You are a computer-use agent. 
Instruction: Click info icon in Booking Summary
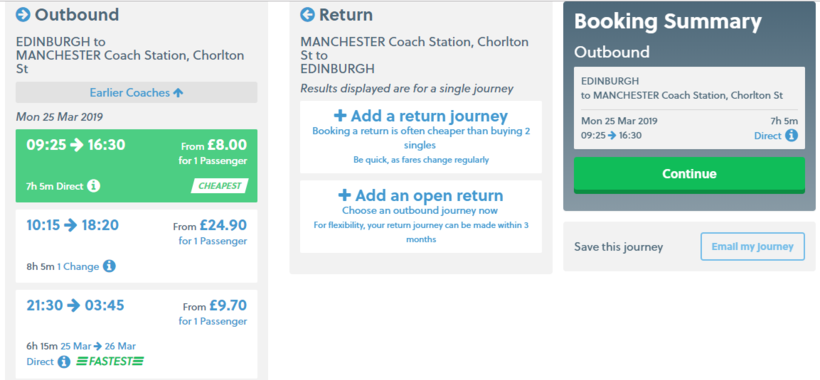coord(792,136)
